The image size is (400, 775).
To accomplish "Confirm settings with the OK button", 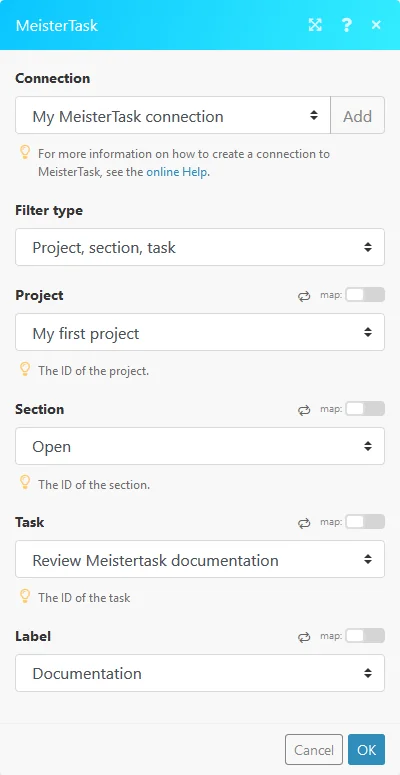I will [x=366, y=749].
